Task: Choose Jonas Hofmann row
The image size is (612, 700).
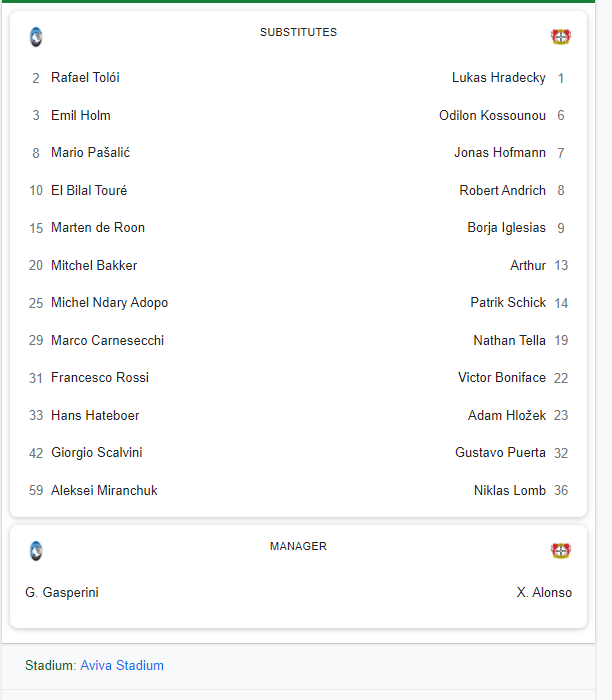Action: click(499, 153)
